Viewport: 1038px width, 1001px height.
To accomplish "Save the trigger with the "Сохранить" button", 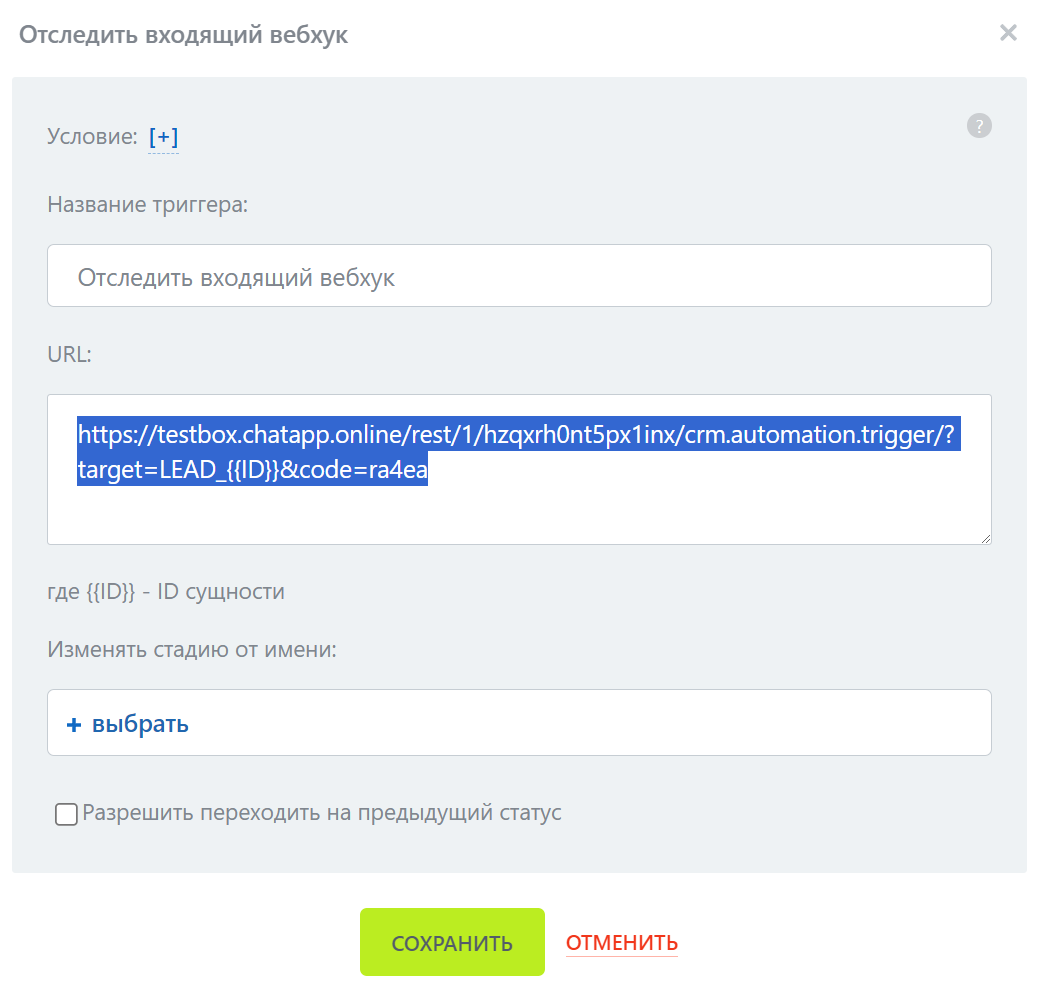I will [452, 942].
